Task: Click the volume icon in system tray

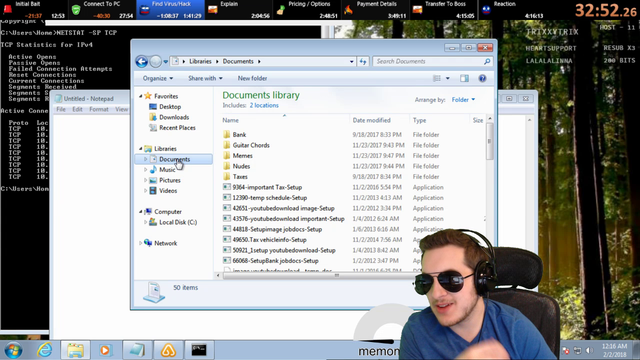Action: pos(589,351)
